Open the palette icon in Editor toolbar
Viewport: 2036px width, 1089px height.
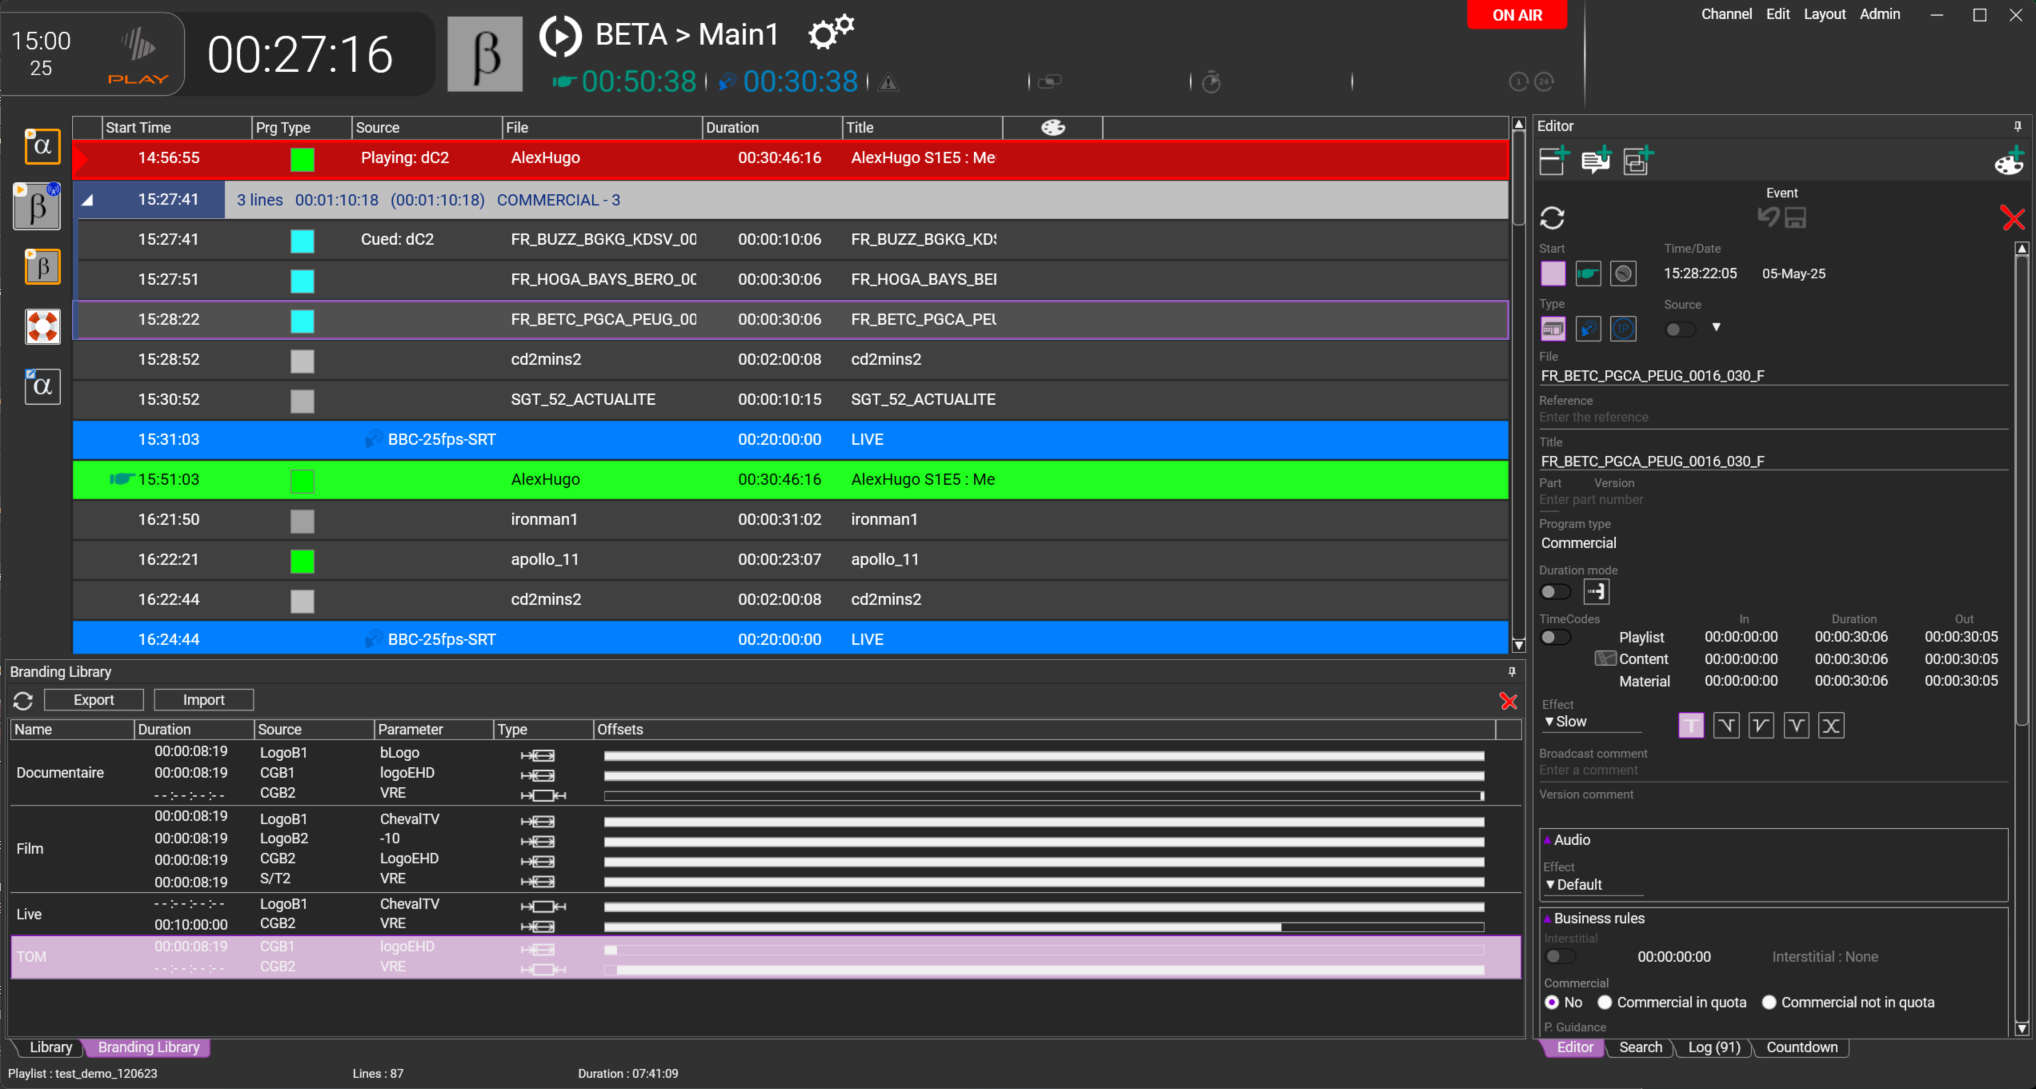coord(2009,161)
